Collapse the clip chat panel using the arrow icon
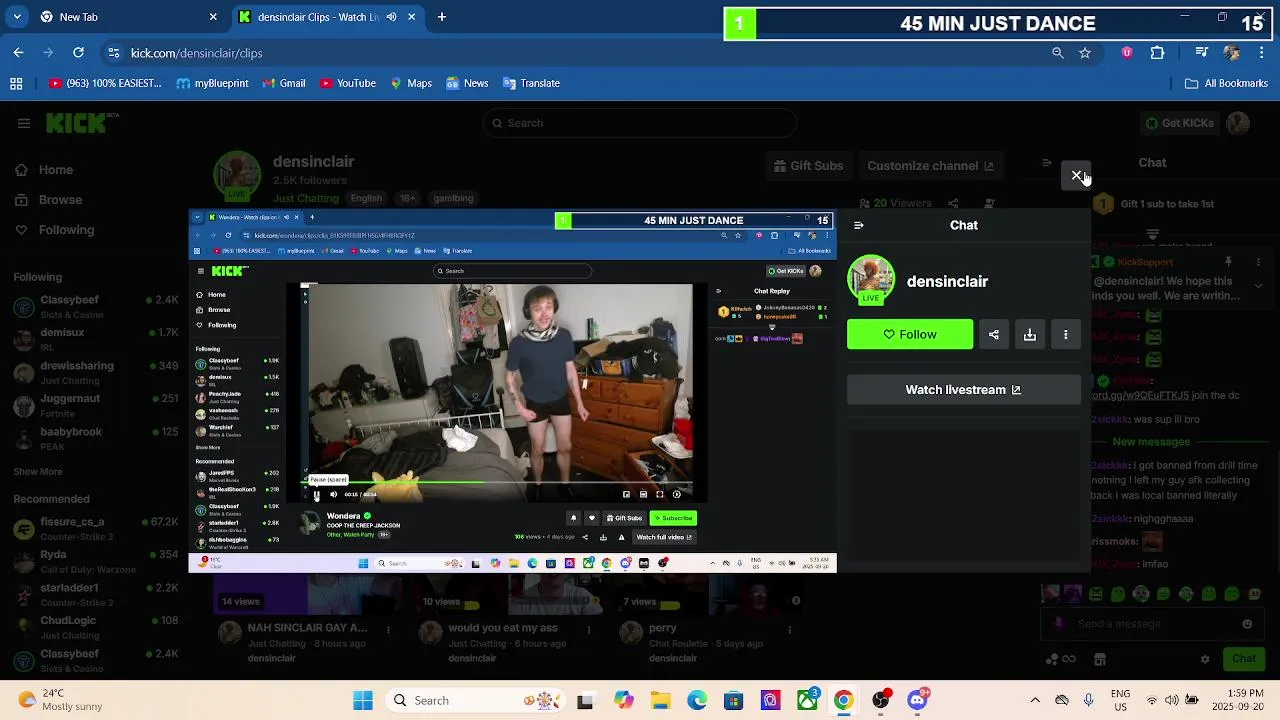 pos(859,225)
